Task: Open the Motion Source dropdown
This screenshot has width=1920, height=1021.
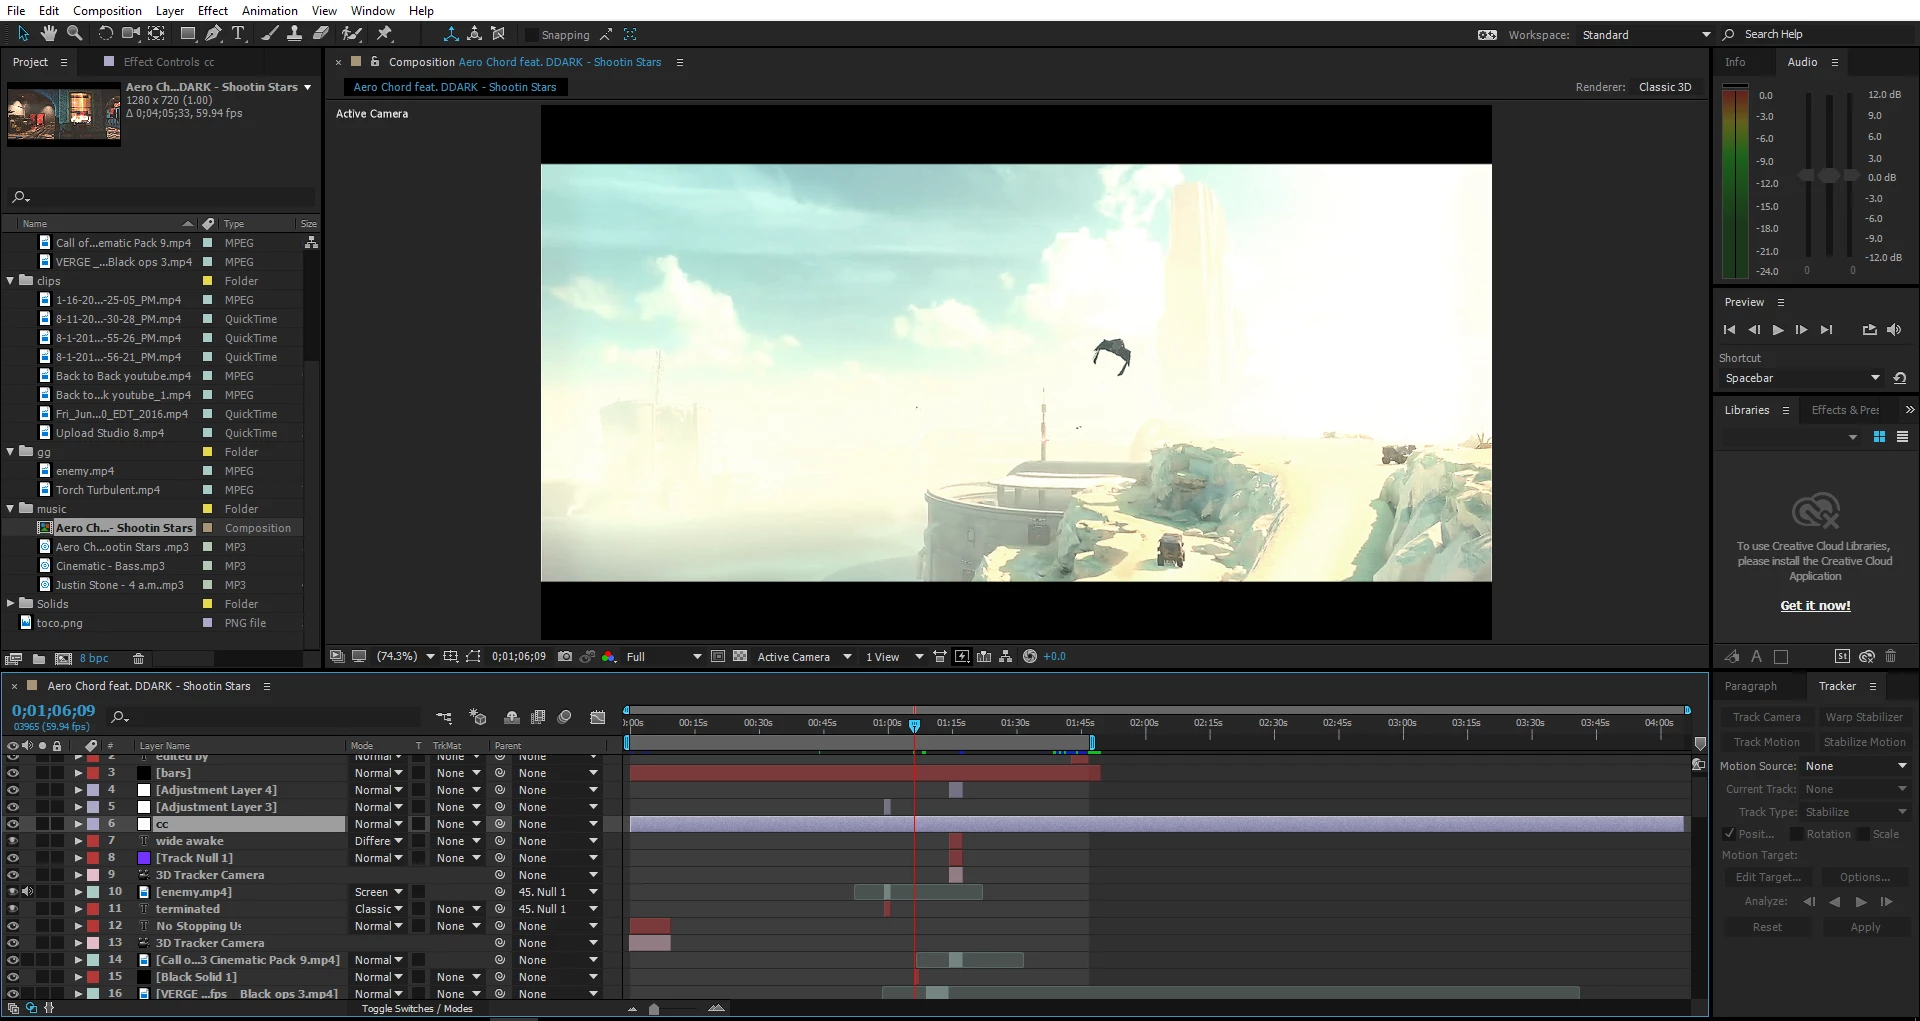Action: pyautogui.click(x=1856, y=766)
